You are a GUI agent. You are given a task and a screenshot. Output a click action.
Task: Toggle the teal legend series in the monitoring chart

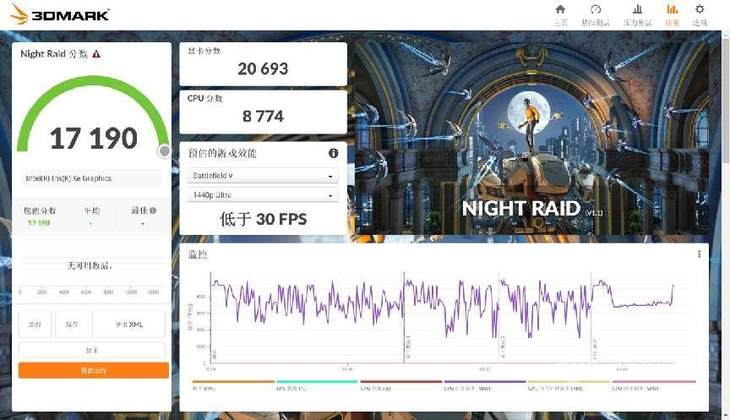pyautogui.click(x=317, y=385)
